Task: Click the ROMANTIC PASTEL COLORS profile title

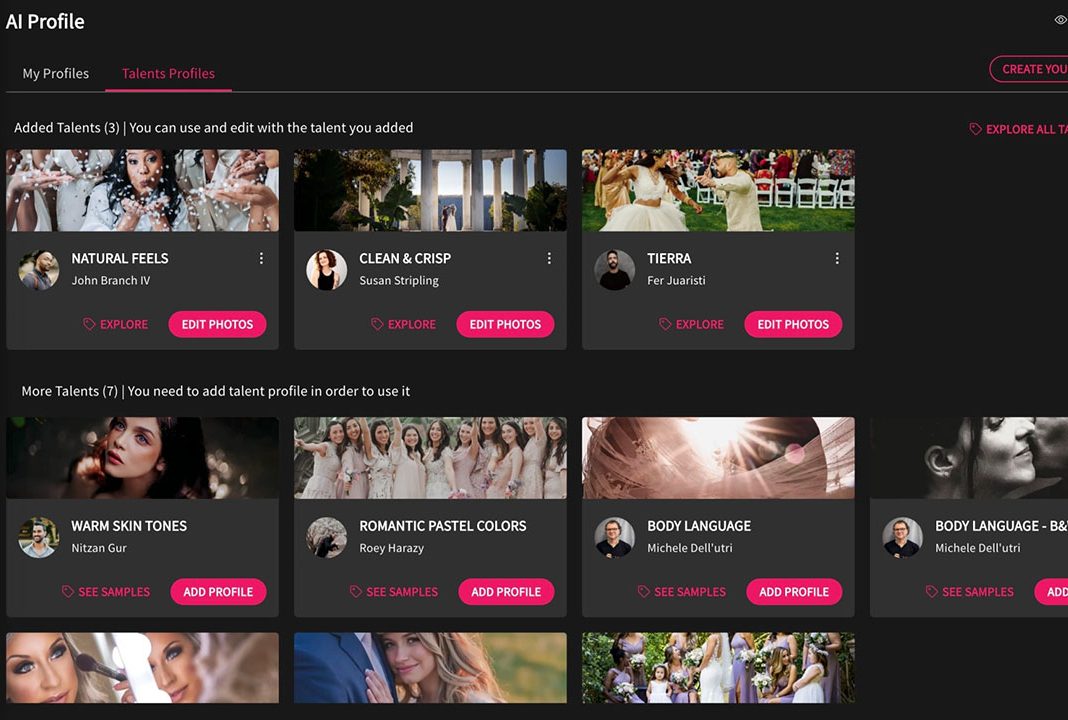Action: [x=443, y=526]
